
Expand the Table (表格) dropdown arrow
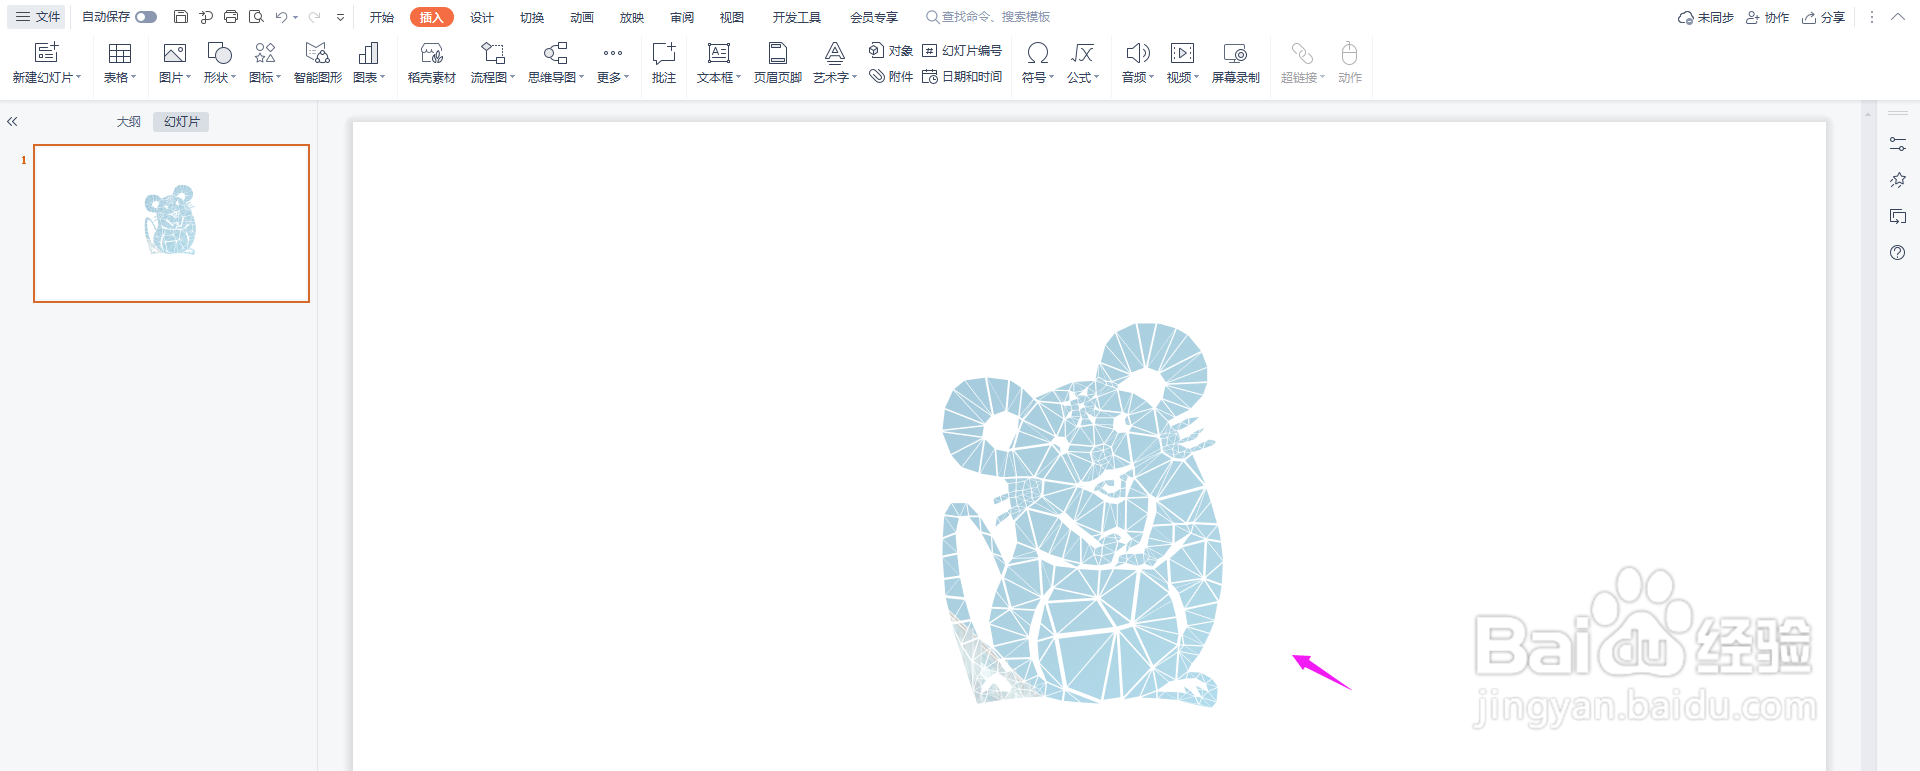[x=134, y=77]
